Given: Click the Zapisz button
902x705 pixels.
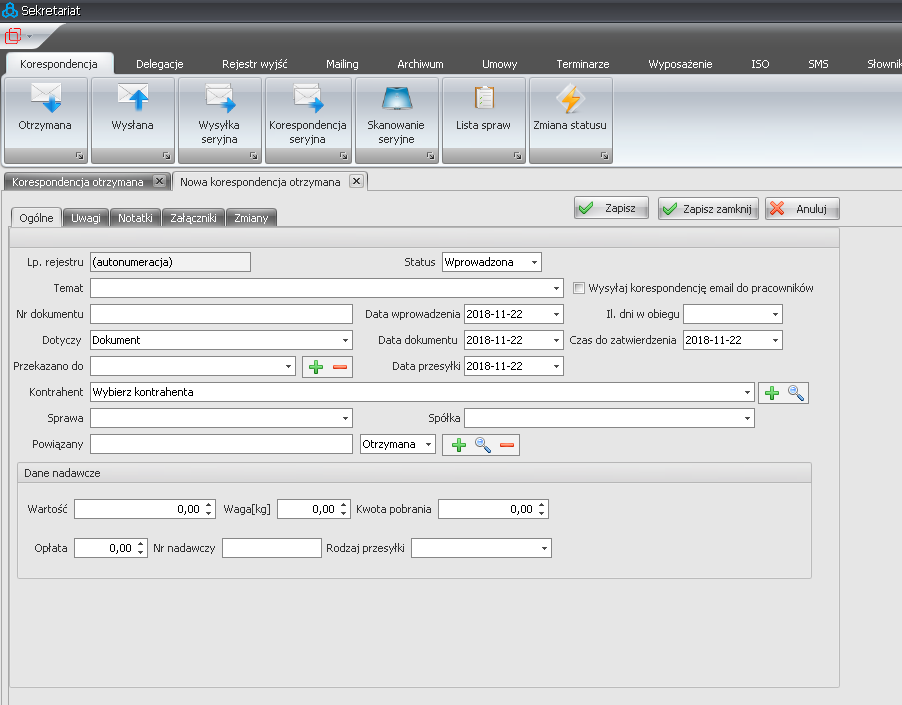Looking at the screenshot, I should [611, 208].
